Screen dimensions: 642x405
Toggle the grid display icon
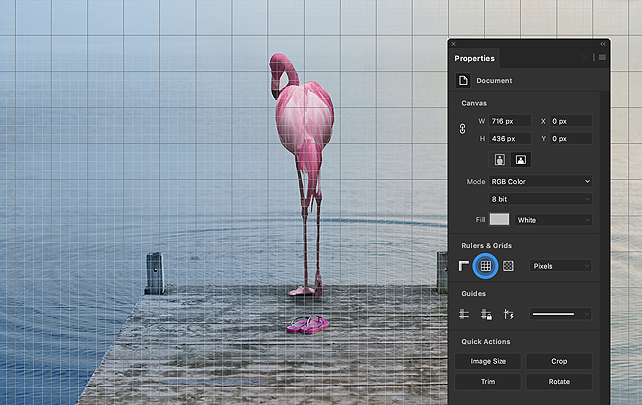pos(486,266)
